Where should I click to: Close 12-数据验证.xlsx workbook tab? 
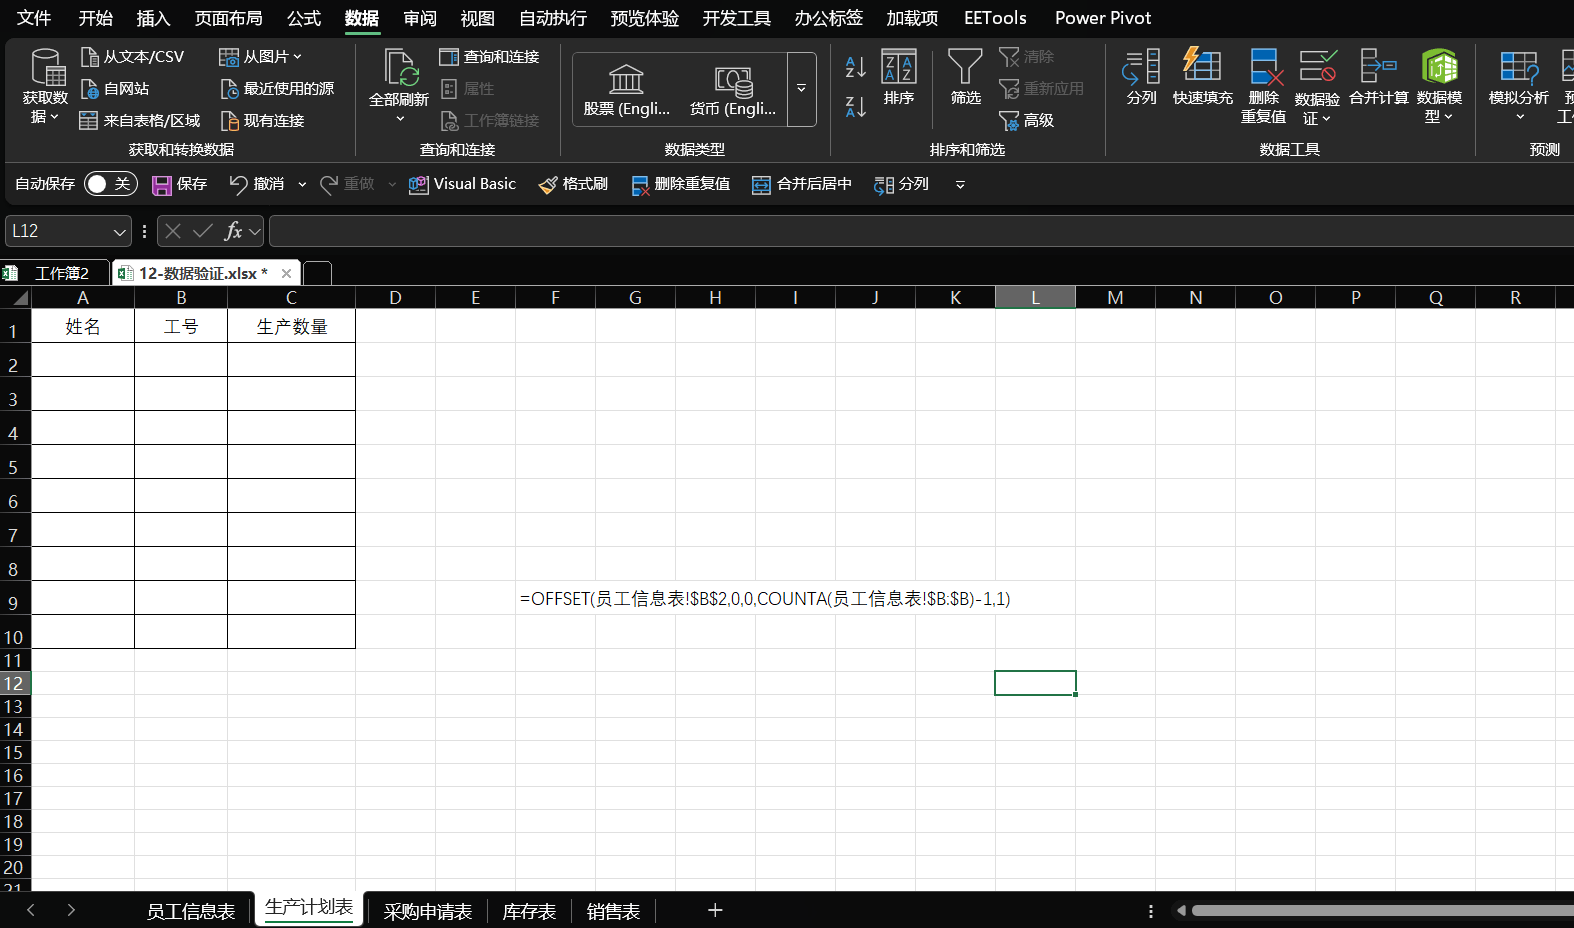(286, 273)
